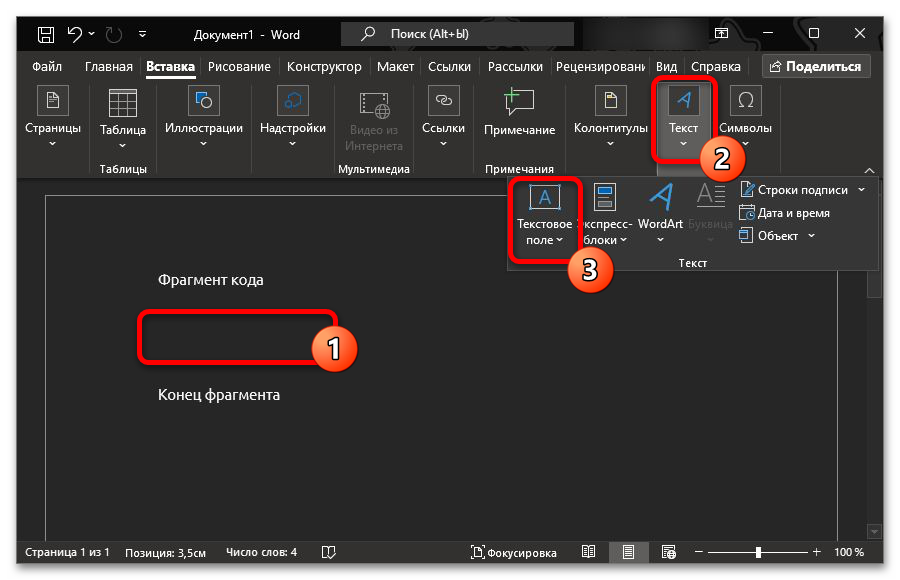Screen dimensions: 900x580
Task: Zoom out with the minus button
Action: click(699, 552)
